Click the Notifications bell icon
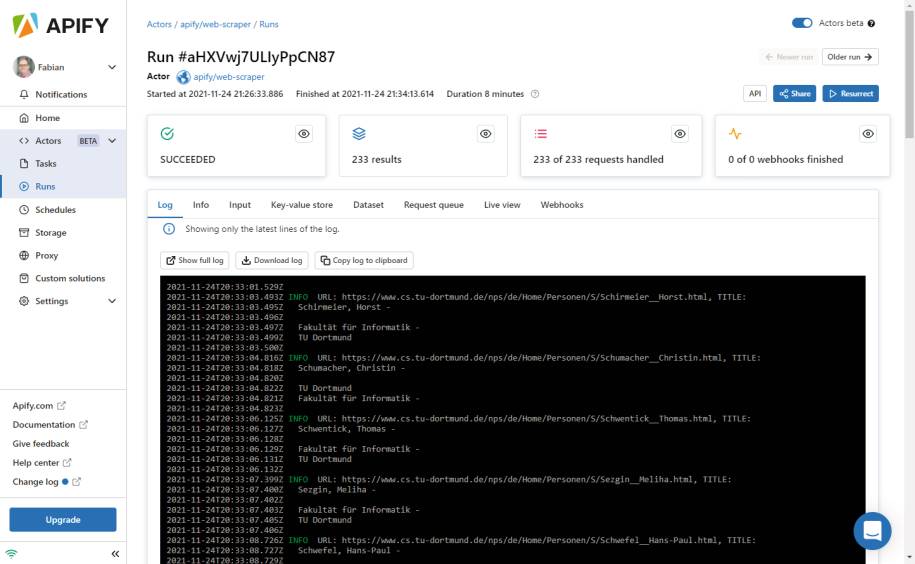Screen dimensions: 915x564 (x=24, y=94)
